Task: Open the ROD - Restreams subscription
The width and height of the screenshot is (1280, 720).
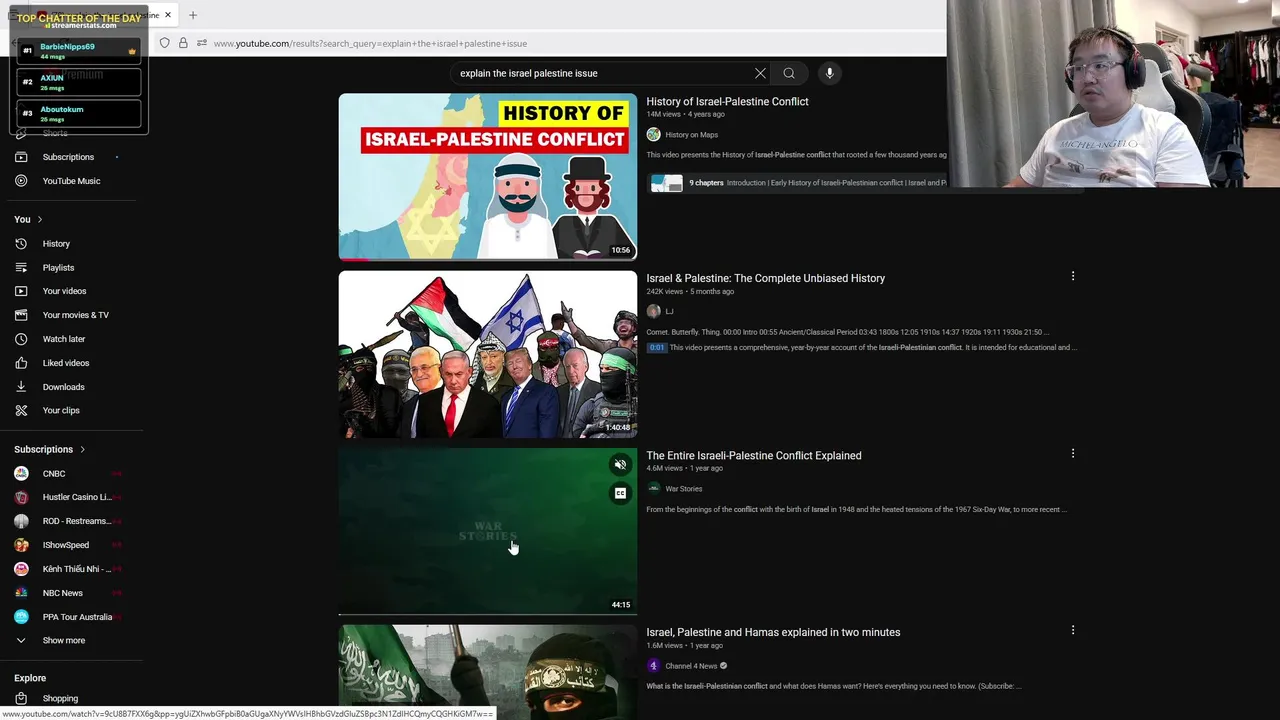Action: click(76, 521)
